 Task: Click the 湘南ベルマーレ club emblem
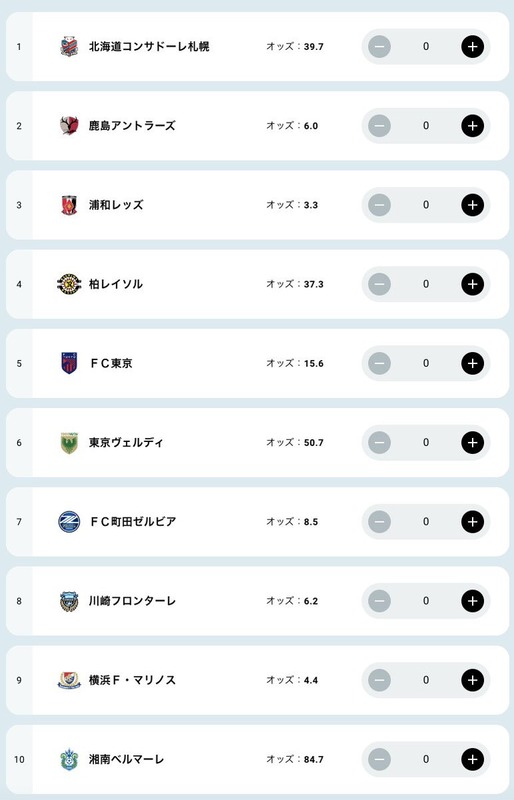point(69,759)
